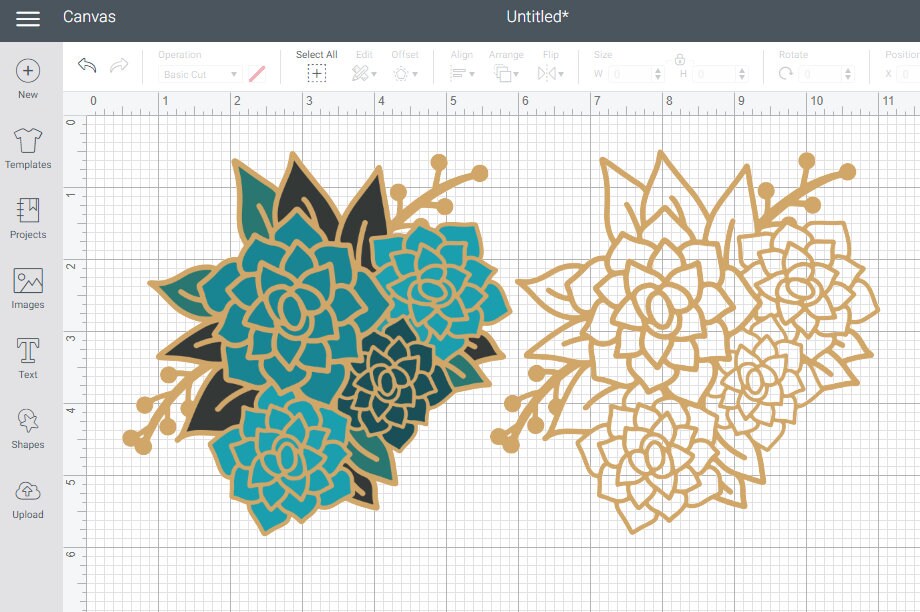Open the operation color swatch
Image resolution: width=920 pixels, height=612 pixels.
(257, 74)
